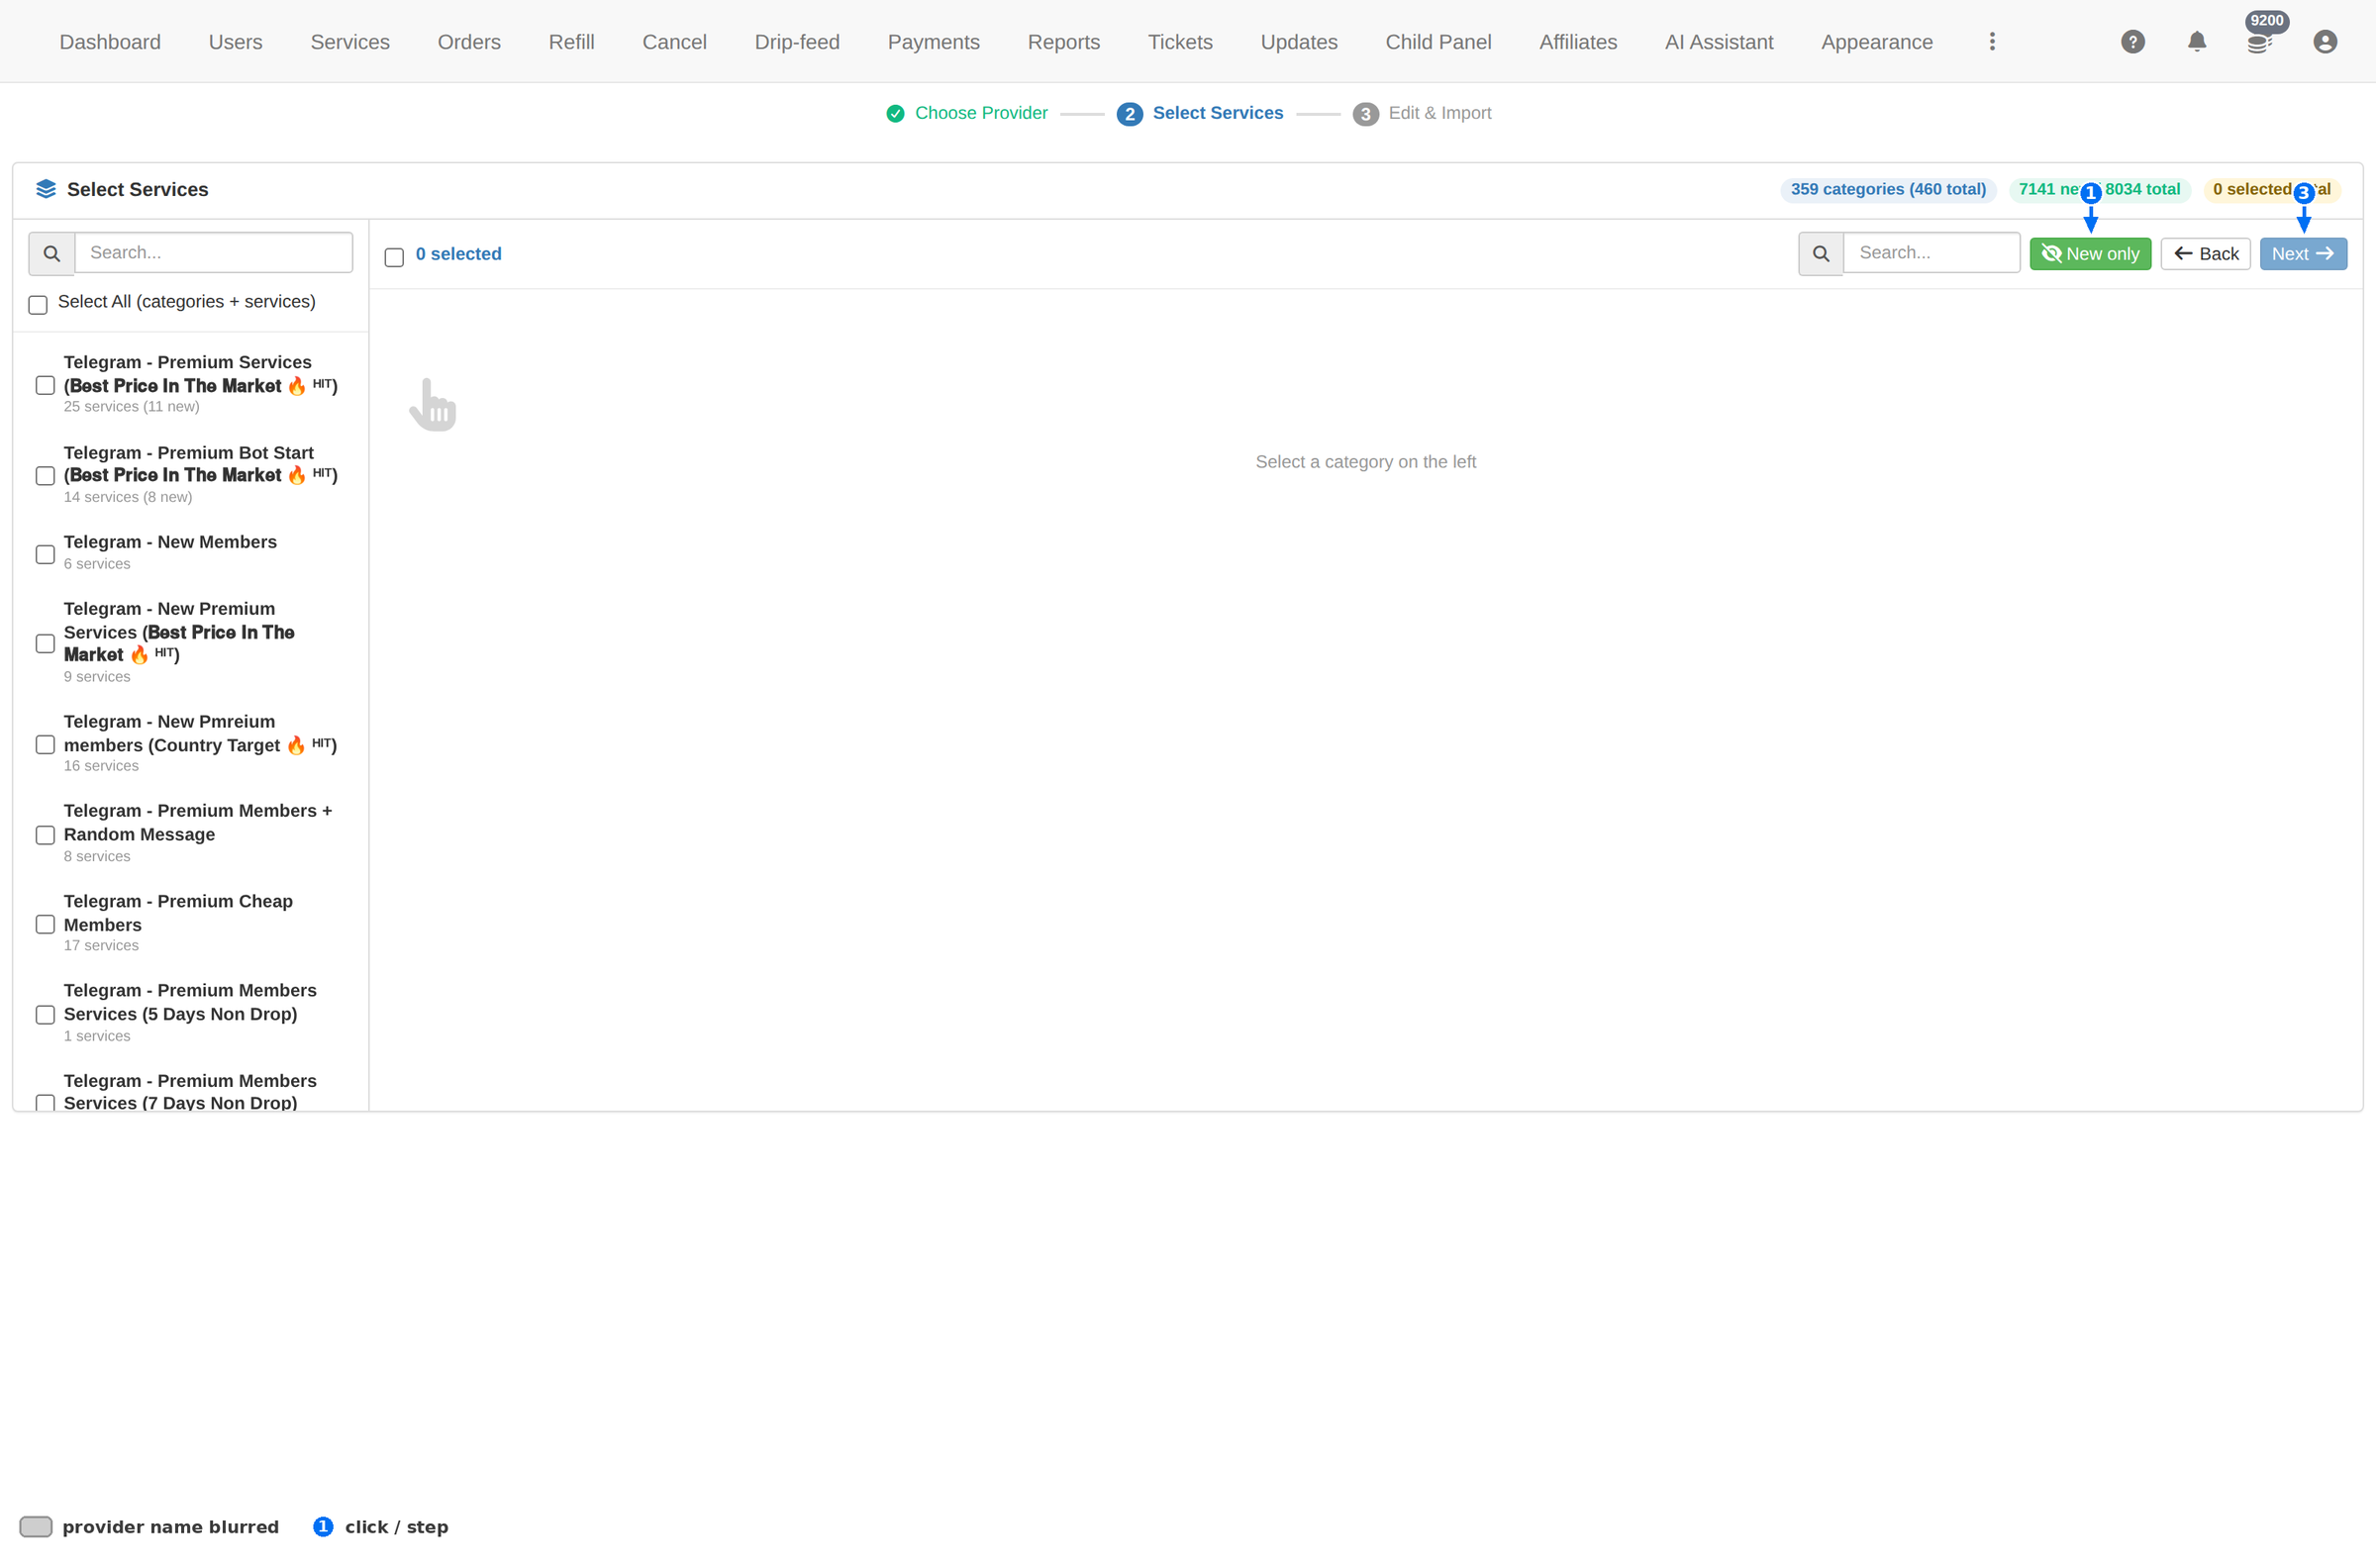Click the '359 categories (460 total)' badge
The width and height of the screenshot is (2376, 1568).
coord(1888,189)
